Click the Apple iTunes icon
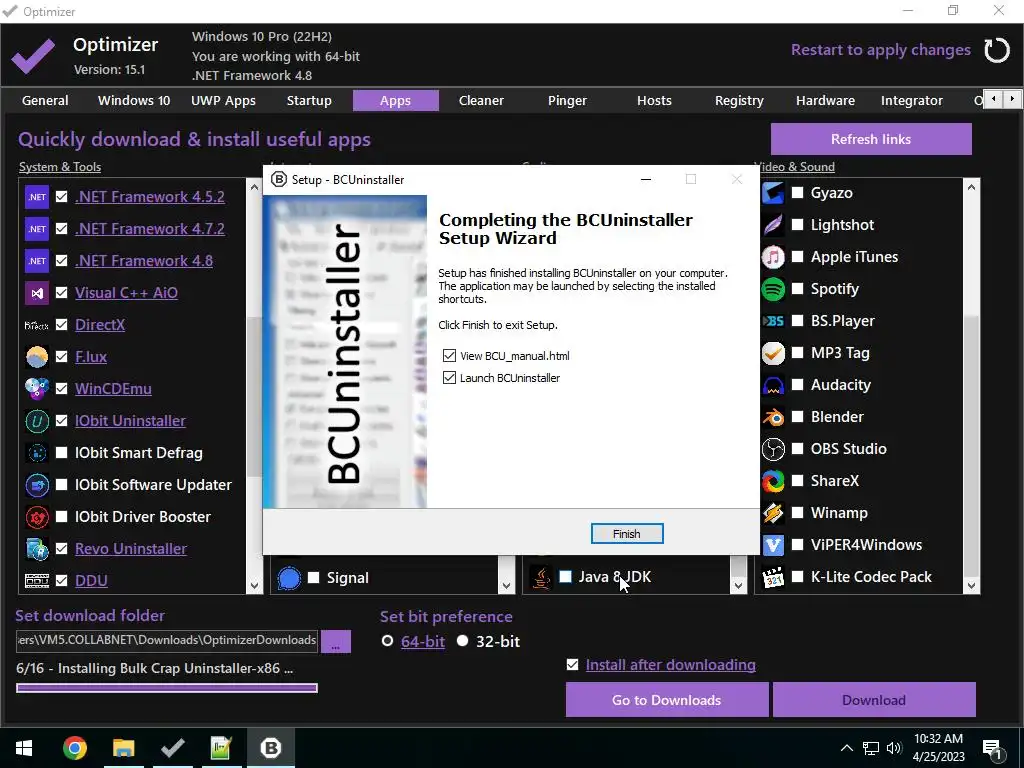This screenshot has width=1024, height=768. (x=773, y=257)
